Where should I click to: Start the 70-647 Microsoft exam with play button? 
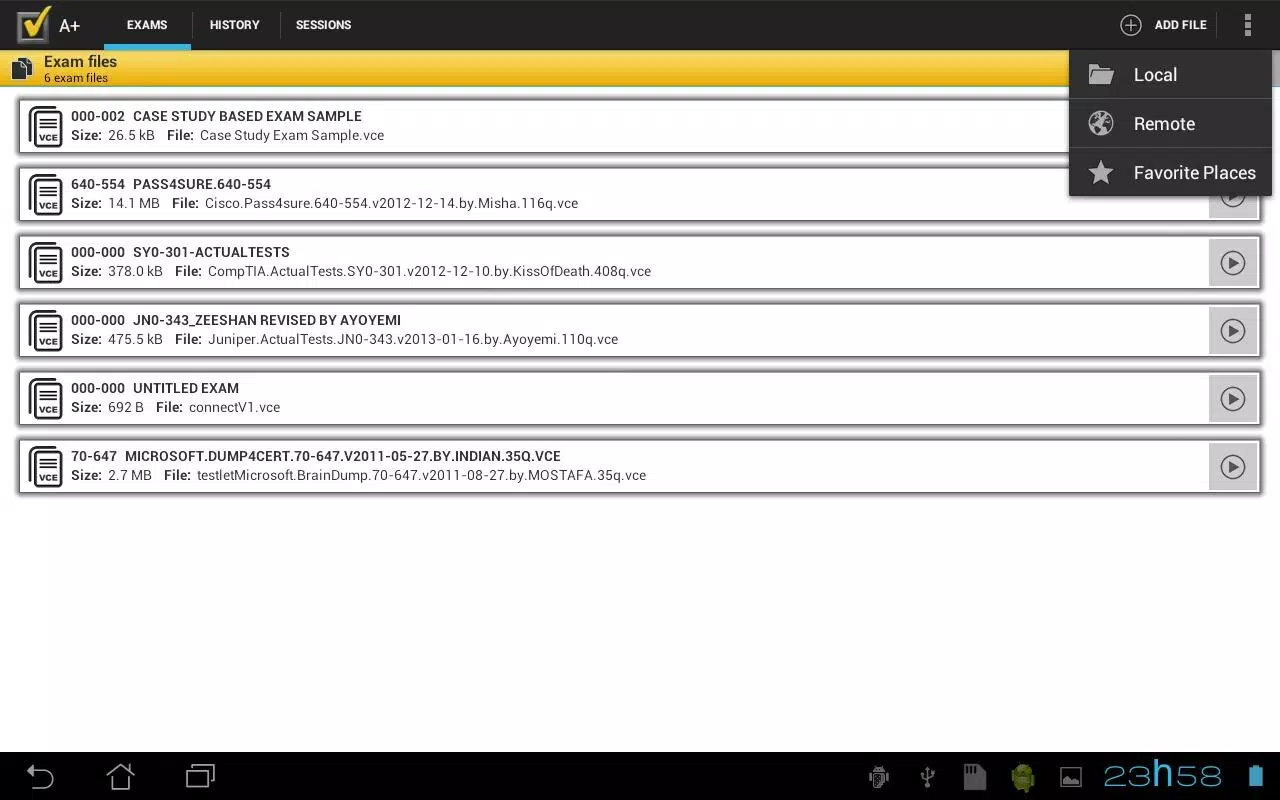click(1233, 467)
